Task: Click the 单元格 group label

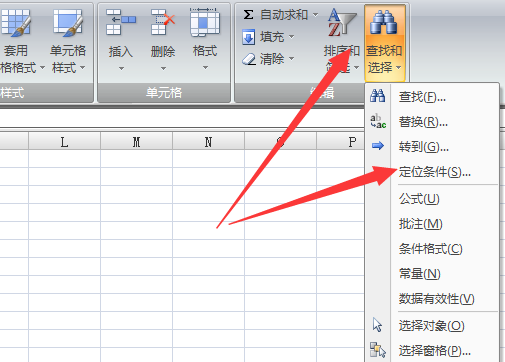Action: tap(164, 93)
